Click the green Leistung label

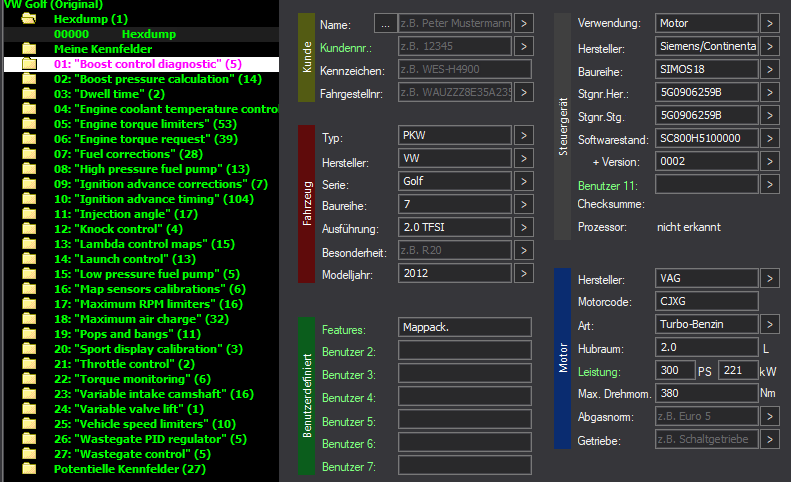pyautogui.click(x=599, y=372)
